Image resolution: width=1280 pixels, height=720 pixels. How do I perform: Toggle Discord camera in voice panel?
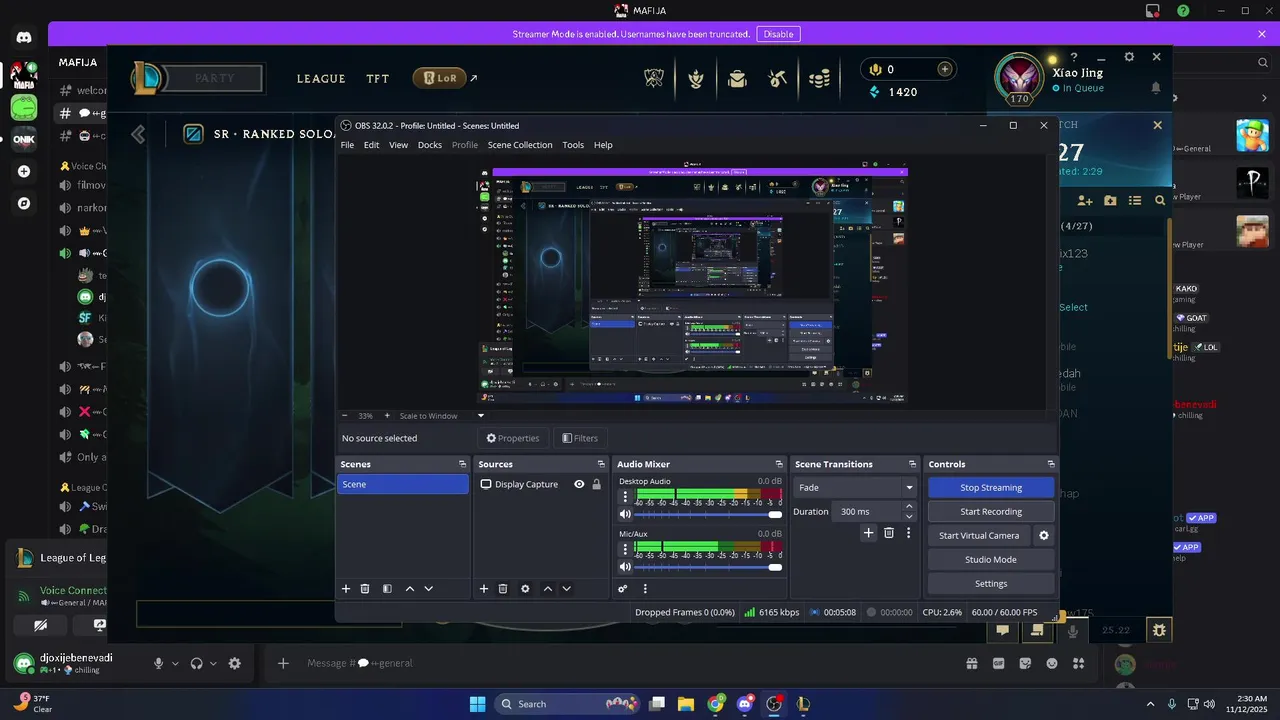tap(40, 625)
